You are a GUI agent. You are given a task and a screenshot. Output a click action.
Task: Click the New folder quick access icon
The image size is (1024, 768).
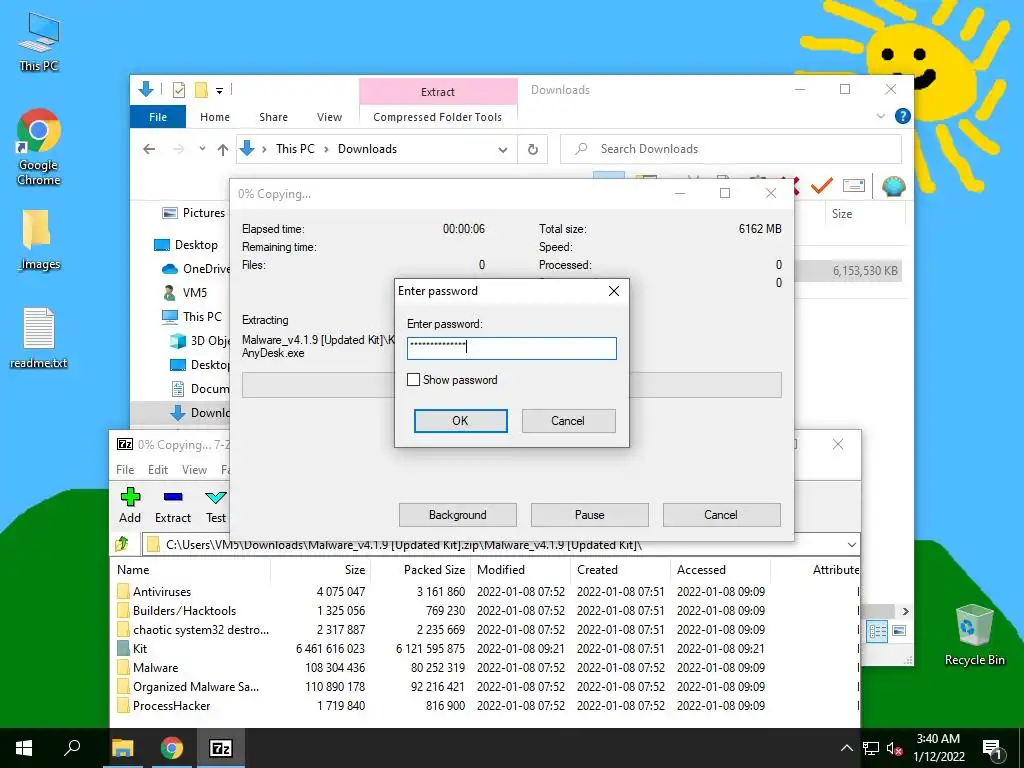[201, 89]
